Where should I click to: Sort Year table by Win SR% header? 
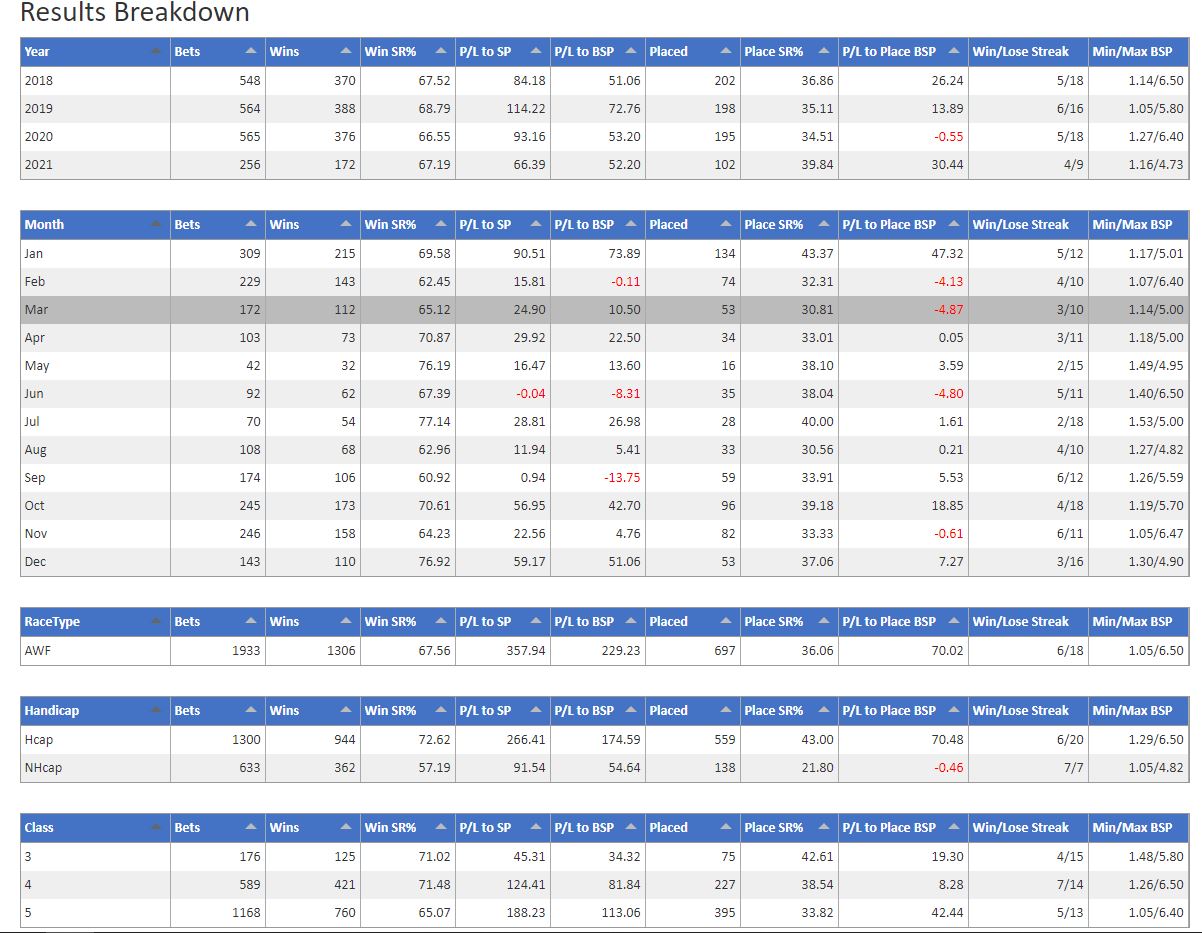click(x=390, y=52)
